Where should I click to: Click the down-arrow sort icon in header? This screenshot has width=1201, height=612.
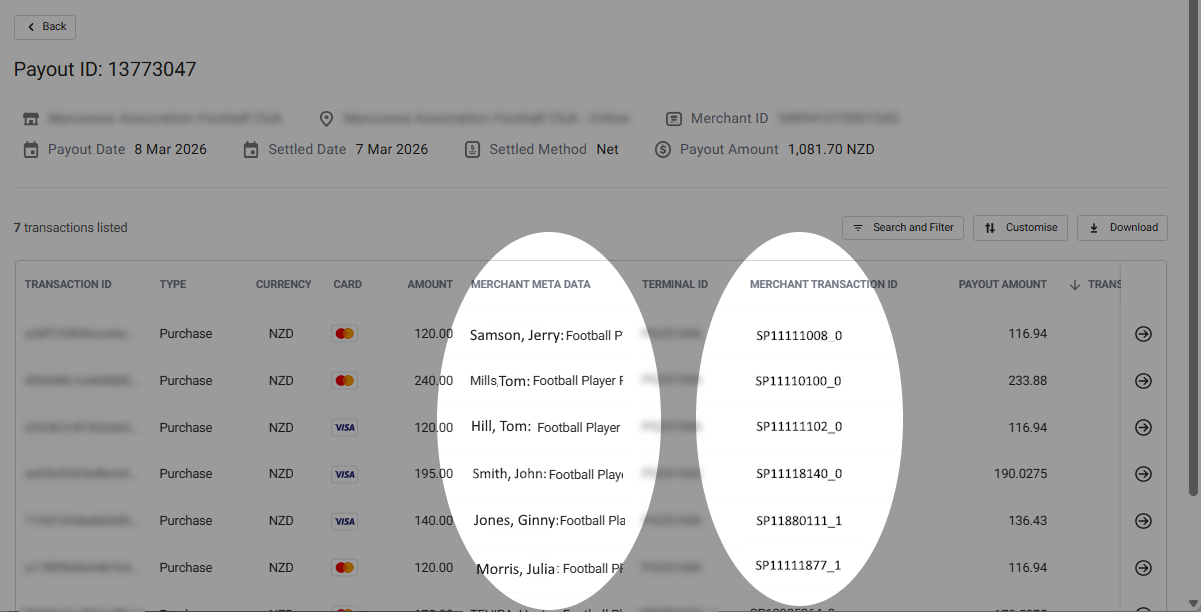pyautogui.click(x=1075, y=285)
